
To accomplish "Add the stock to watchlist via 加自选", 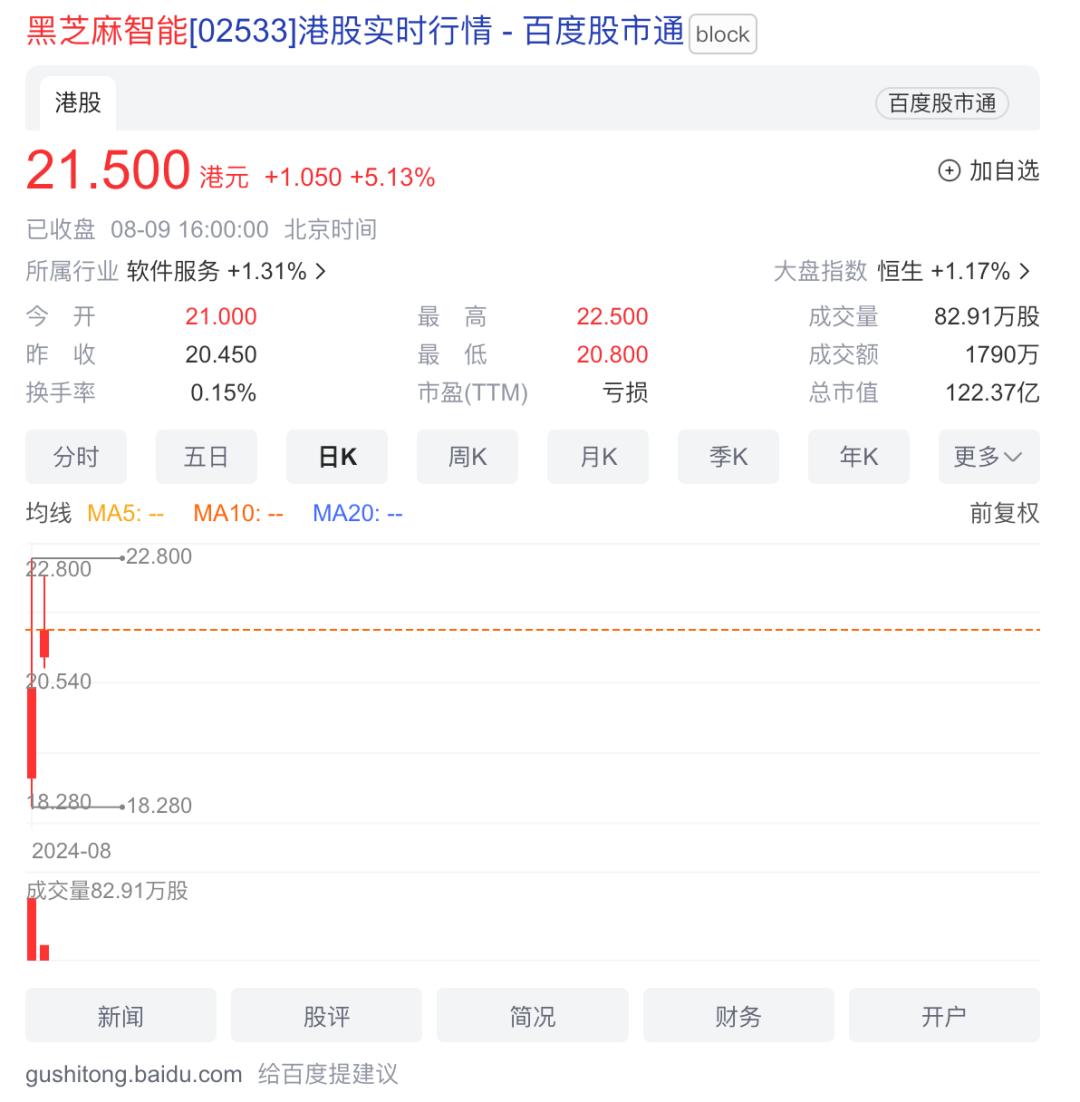I will (x=989, y=171).
